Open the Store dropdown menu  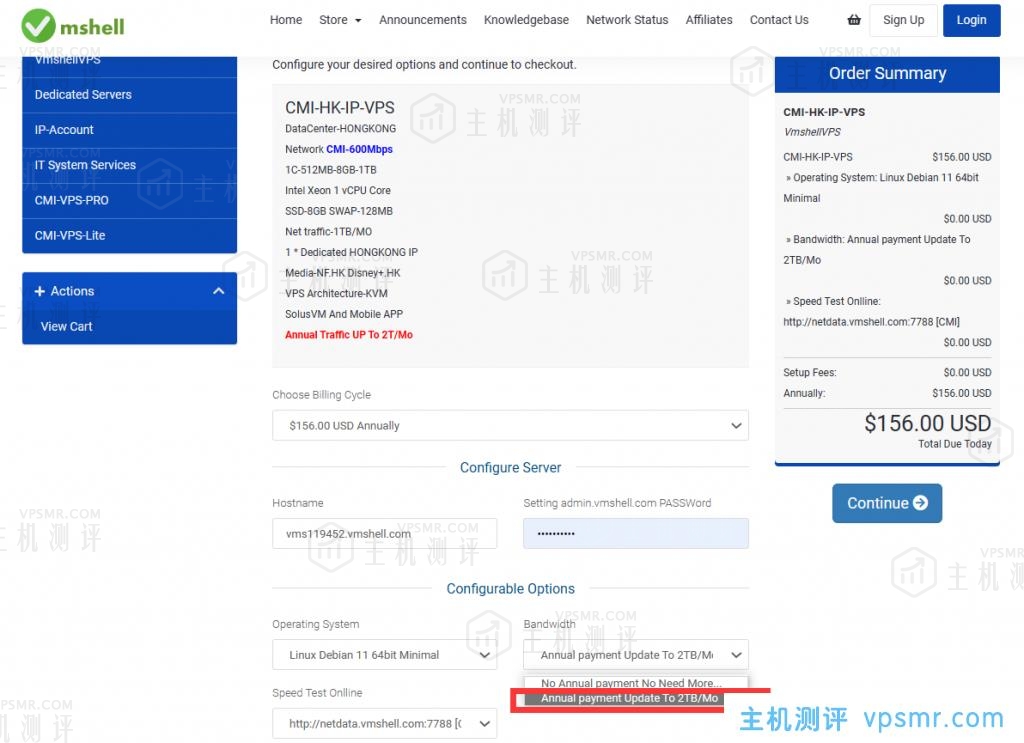[x=340, y=20]
